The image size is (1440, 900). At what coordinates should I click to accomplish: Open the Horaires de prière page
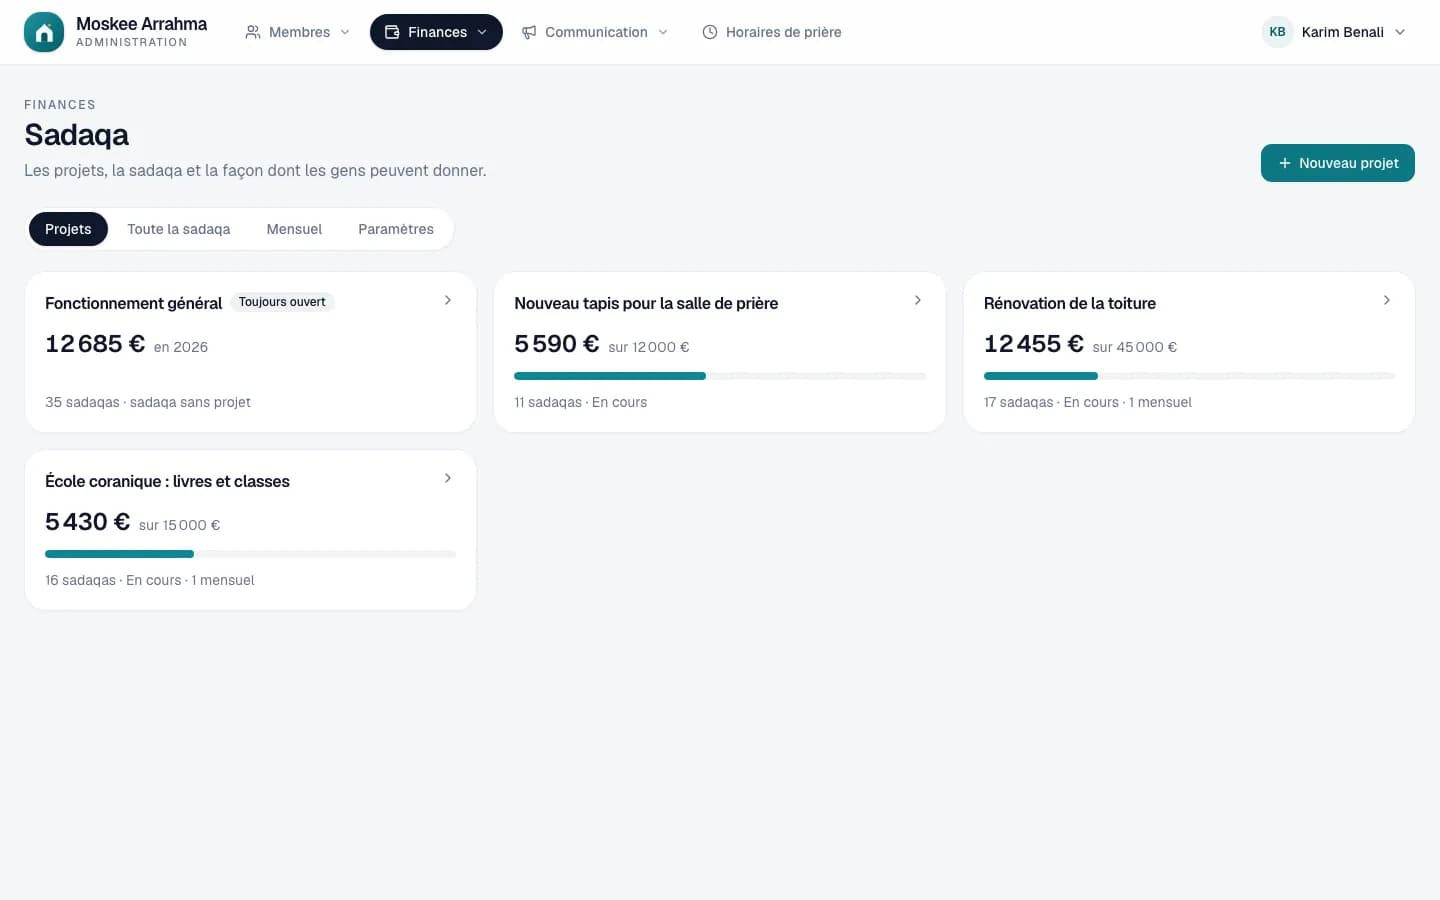click(772, 32)
